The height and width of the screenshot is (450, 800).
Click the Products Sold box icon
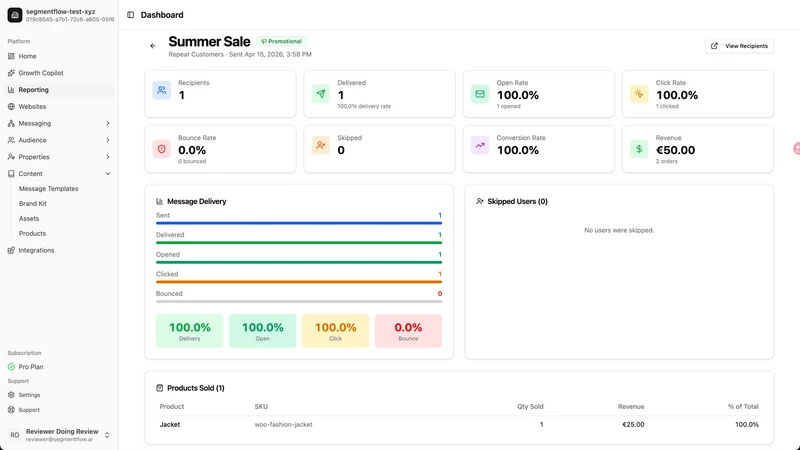click(x=160, y=388)
